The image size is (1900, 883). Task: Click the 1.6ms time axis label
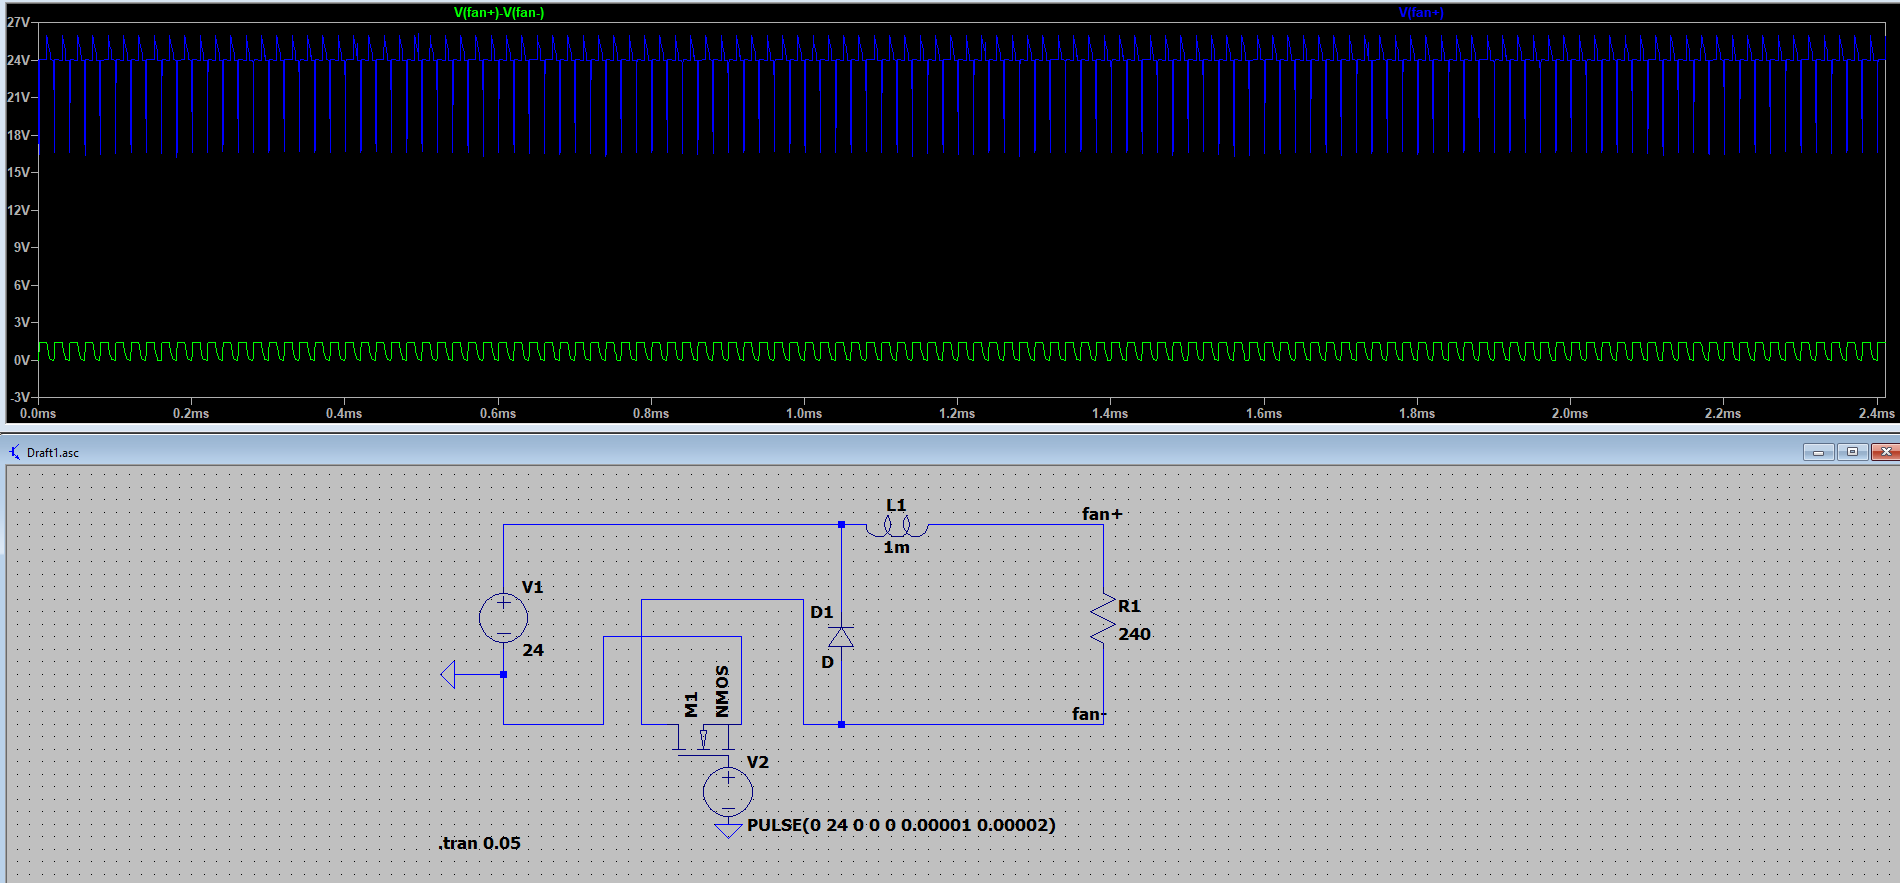(1264, 413)
